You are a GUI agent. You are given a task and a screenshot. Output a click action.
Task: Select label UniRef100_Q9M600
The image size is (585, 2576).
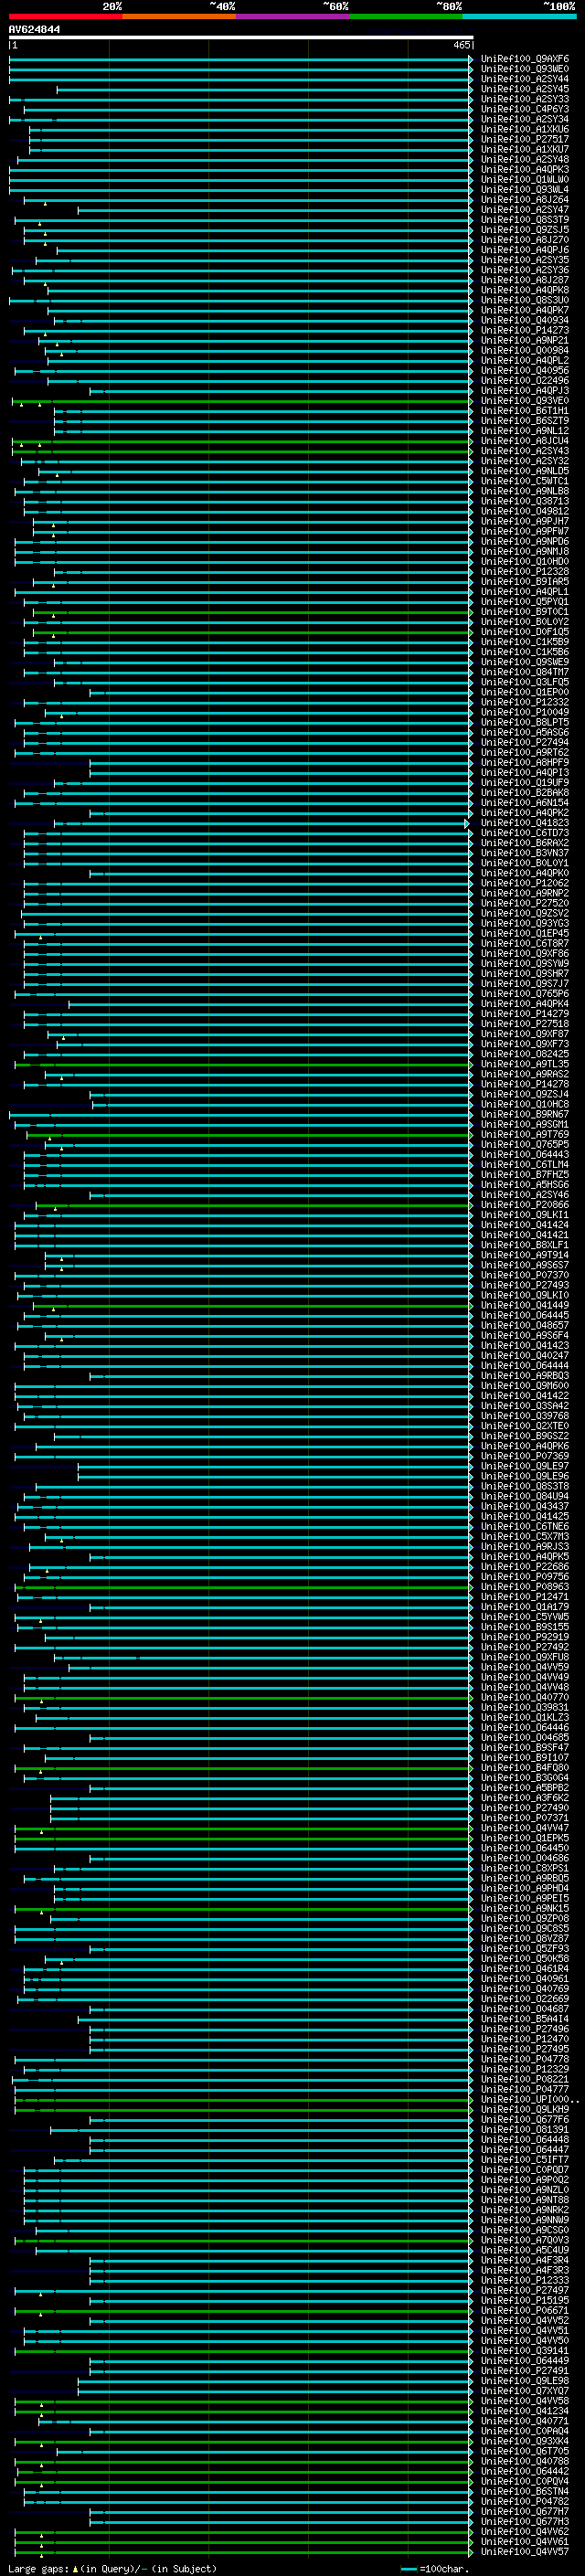525,1386
